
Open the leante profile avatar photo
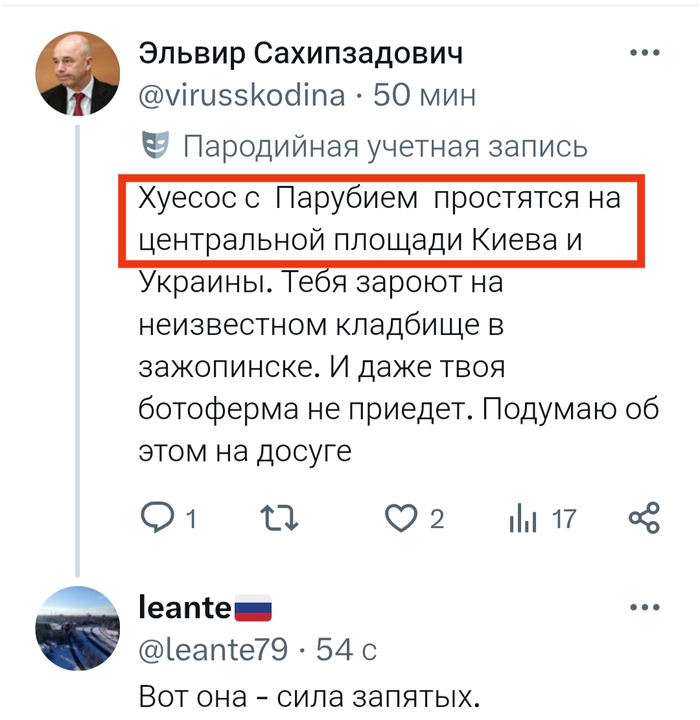(78, 628)
